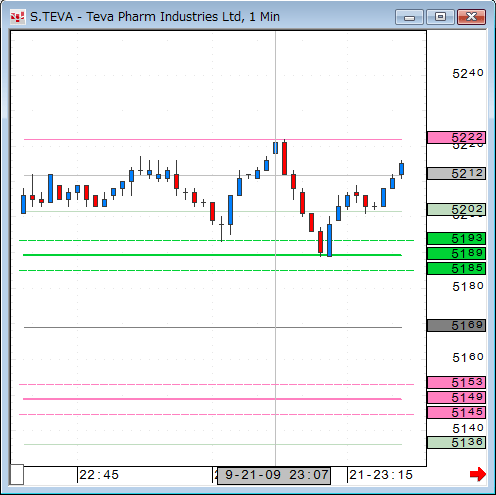Maximize the S.TEVA chart window
Screen dimensions: 496x495
(x=440, y=17)
